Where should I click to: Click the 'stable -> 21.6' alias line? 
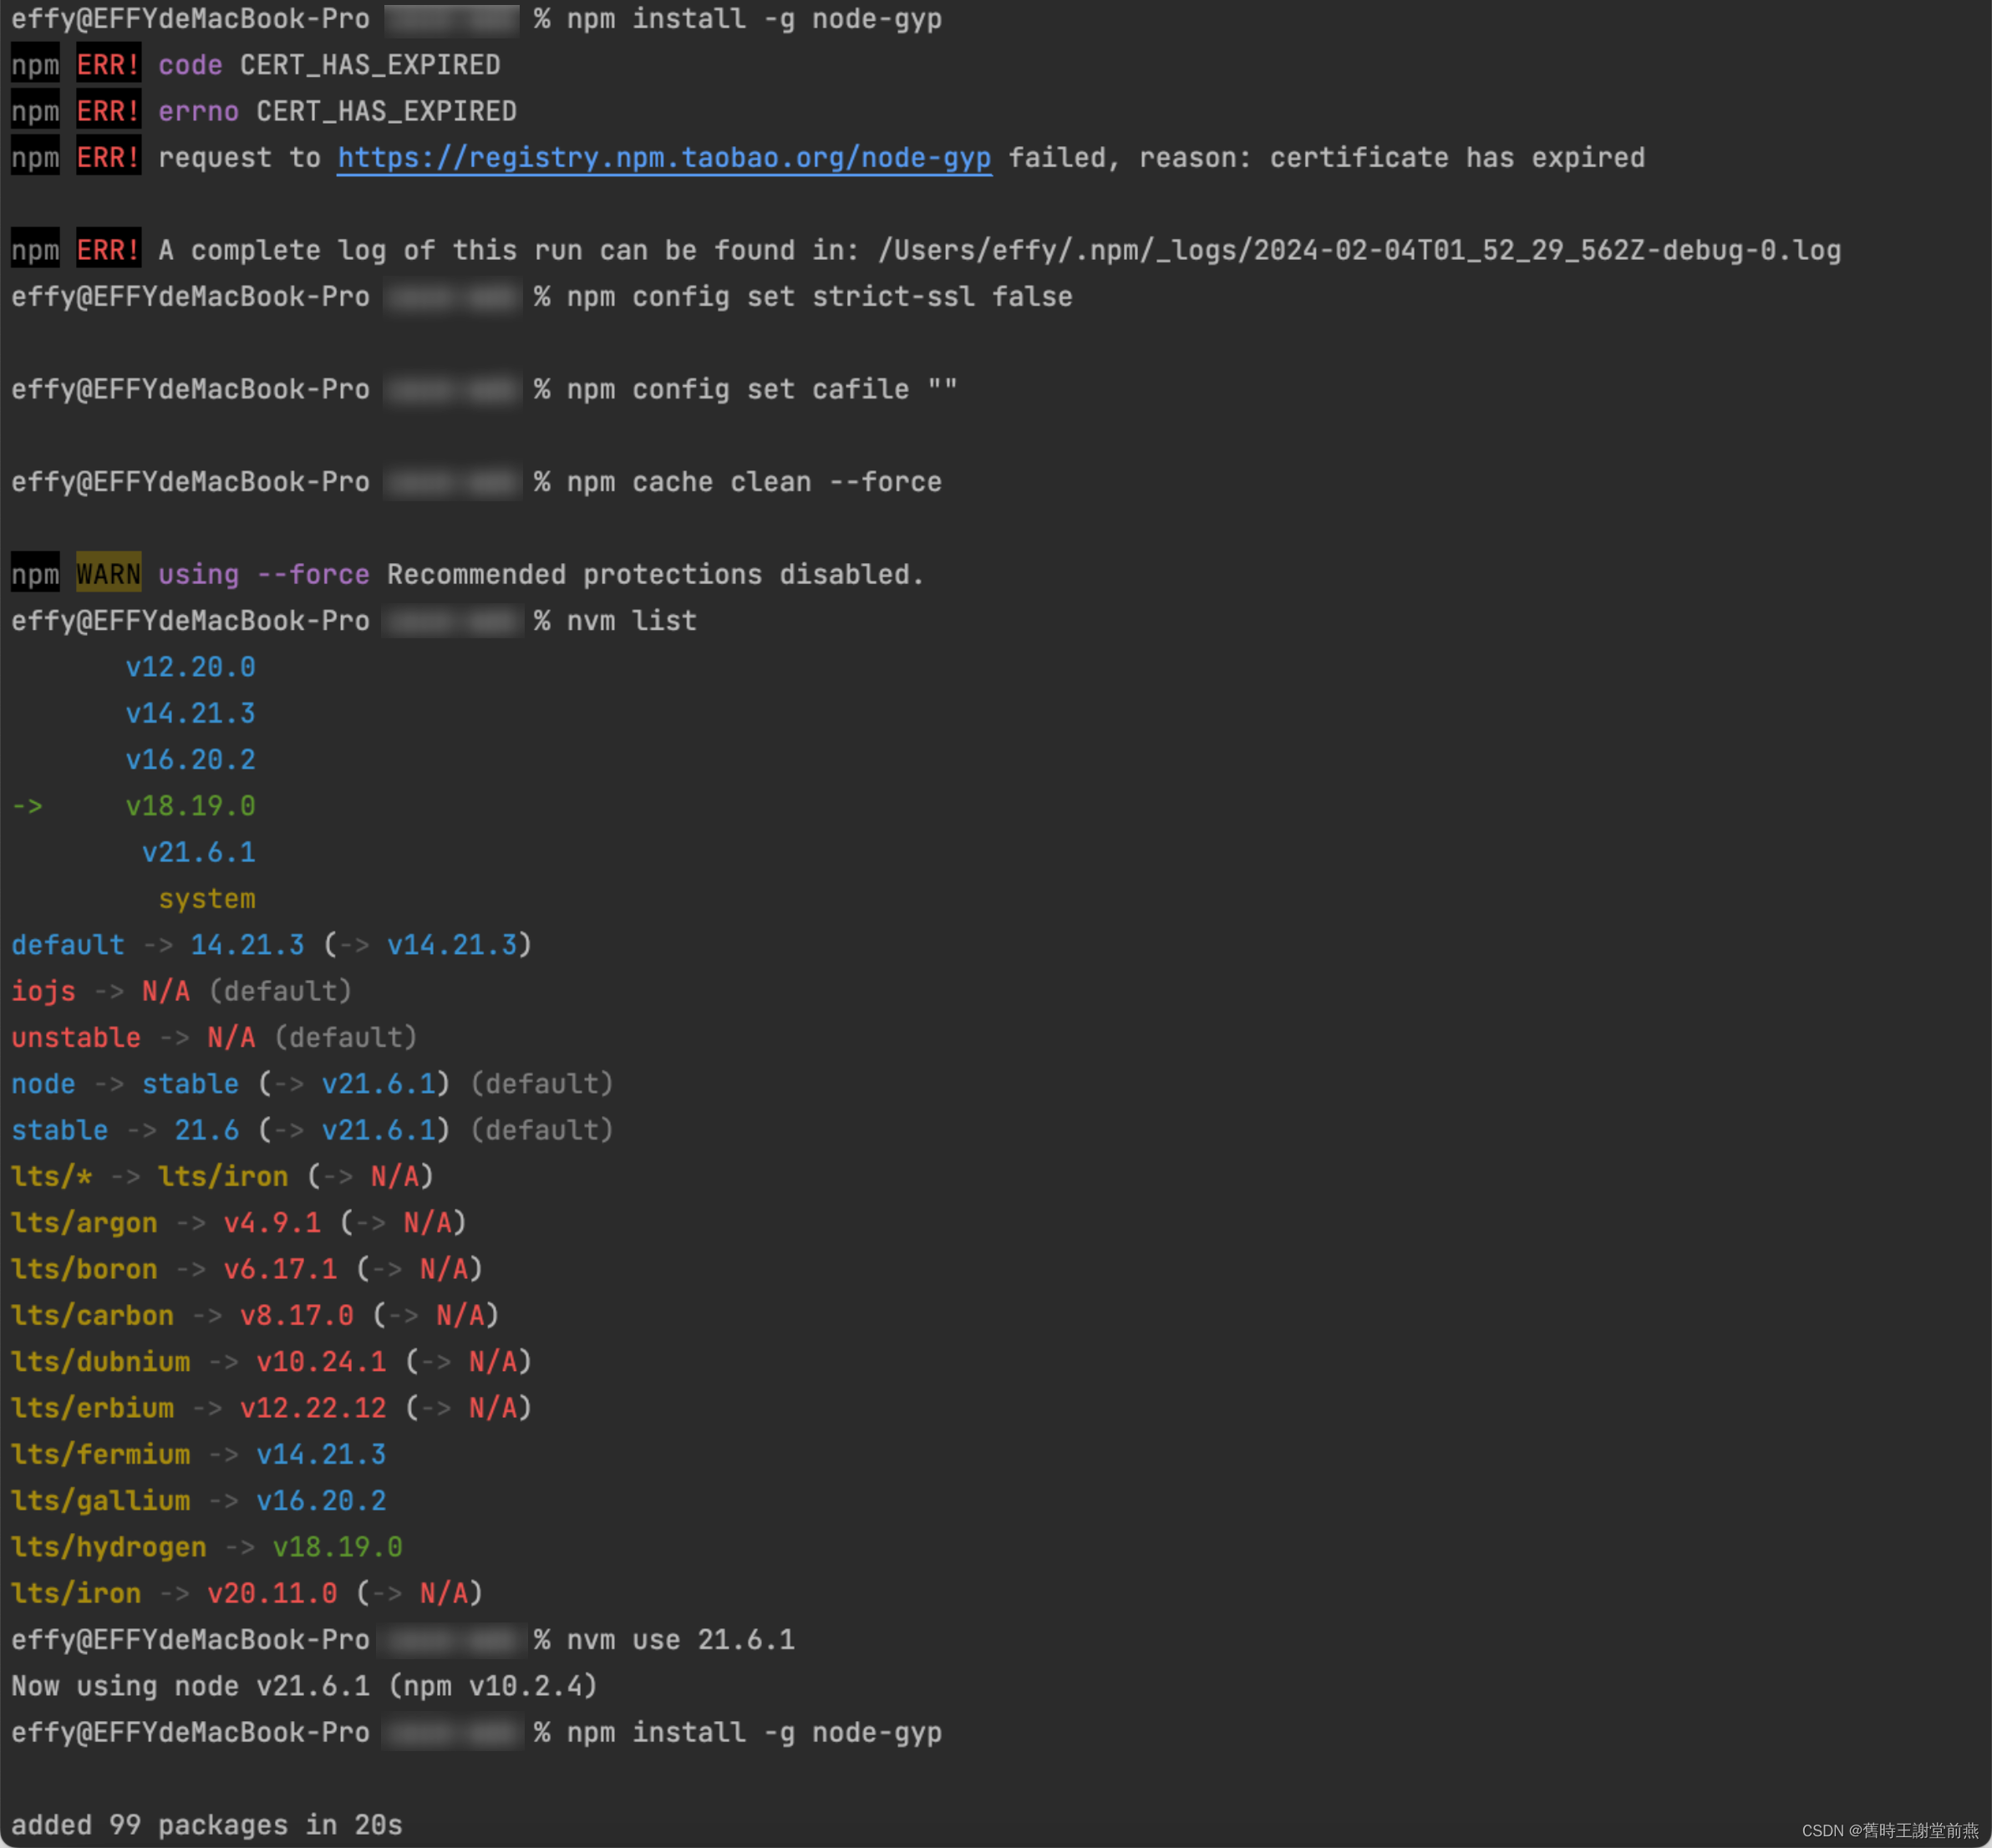pos(312,1130)
